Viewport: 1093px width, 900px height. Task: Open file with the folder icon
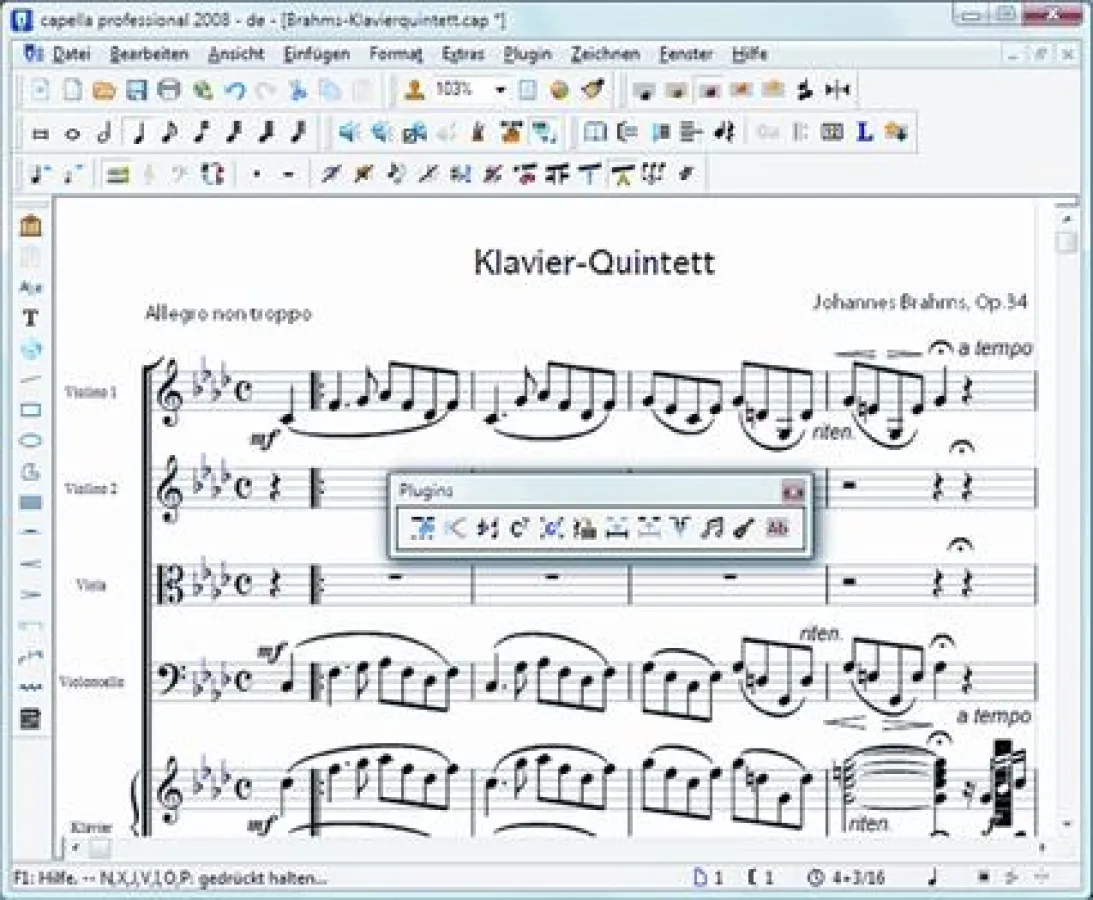(x=104, y=90)
